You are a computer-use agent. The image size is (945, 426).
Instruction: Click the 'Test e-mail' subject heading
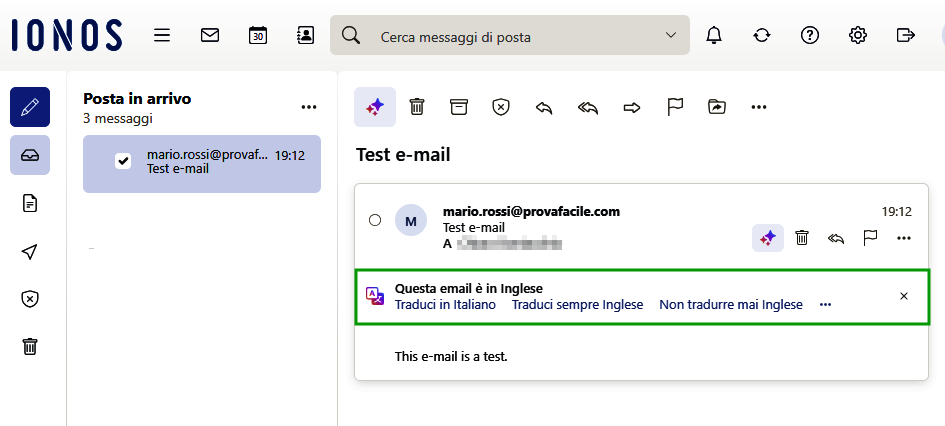click(403, 155)
